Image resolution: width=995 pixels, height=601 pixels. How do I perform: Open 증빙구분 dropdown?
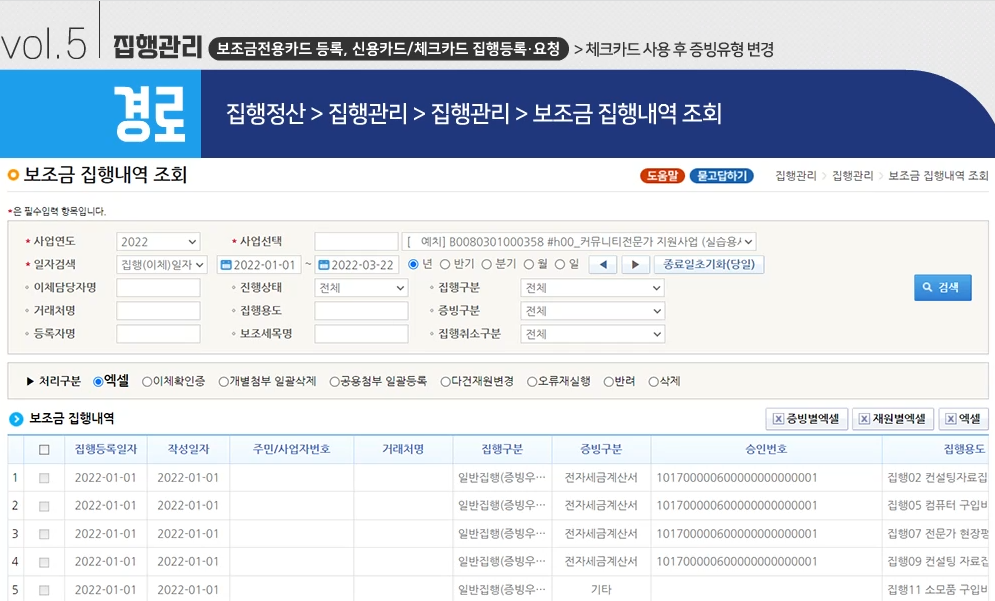(x=592, y=311)
